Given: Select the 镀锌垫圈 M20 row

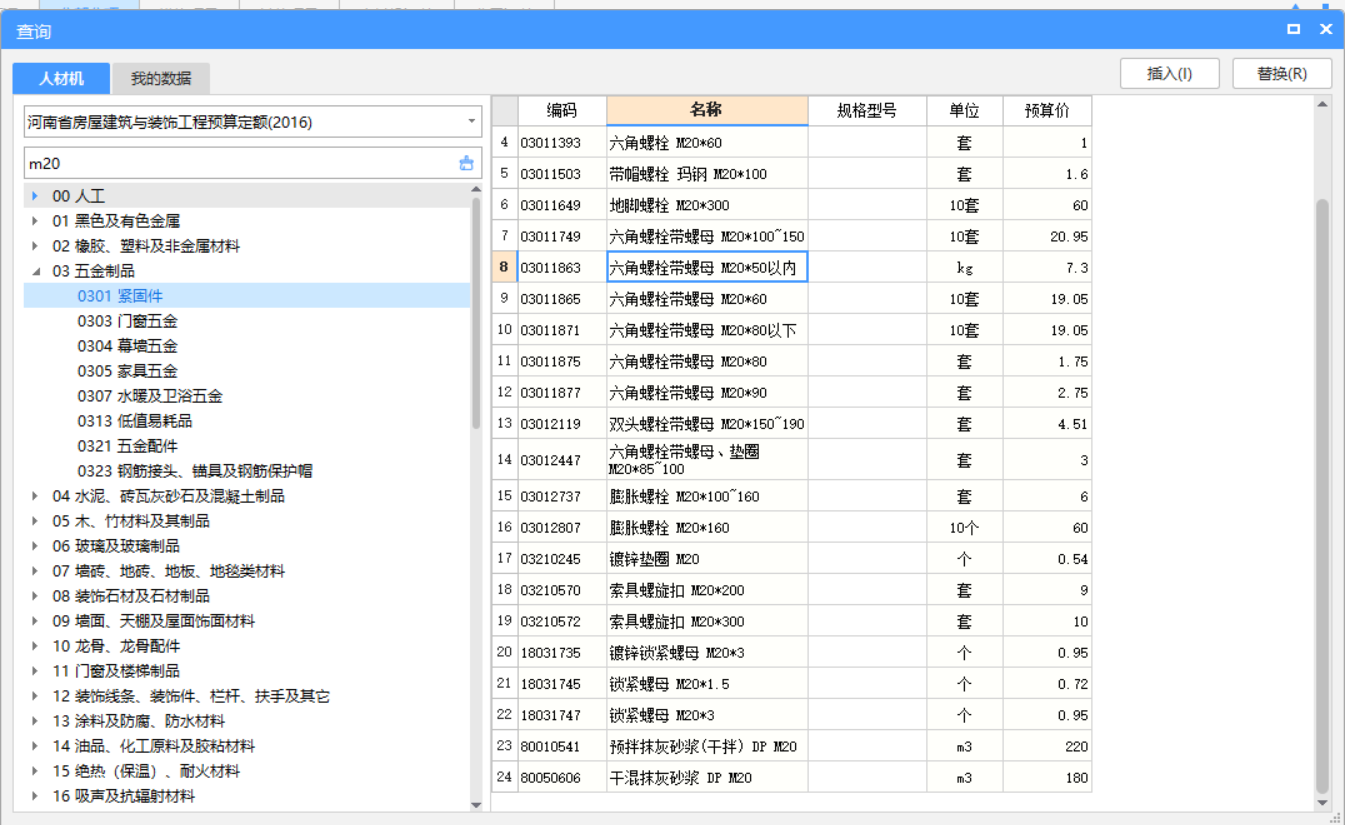Looking at the screenshot, I should pos(791,559).
